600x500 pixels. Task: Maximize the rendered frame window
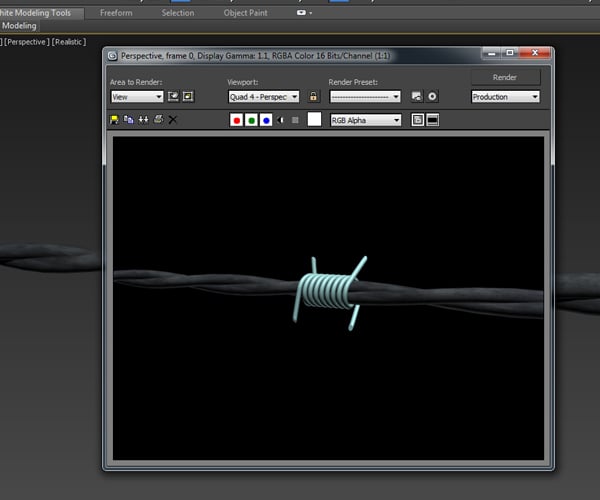(510, 53)
